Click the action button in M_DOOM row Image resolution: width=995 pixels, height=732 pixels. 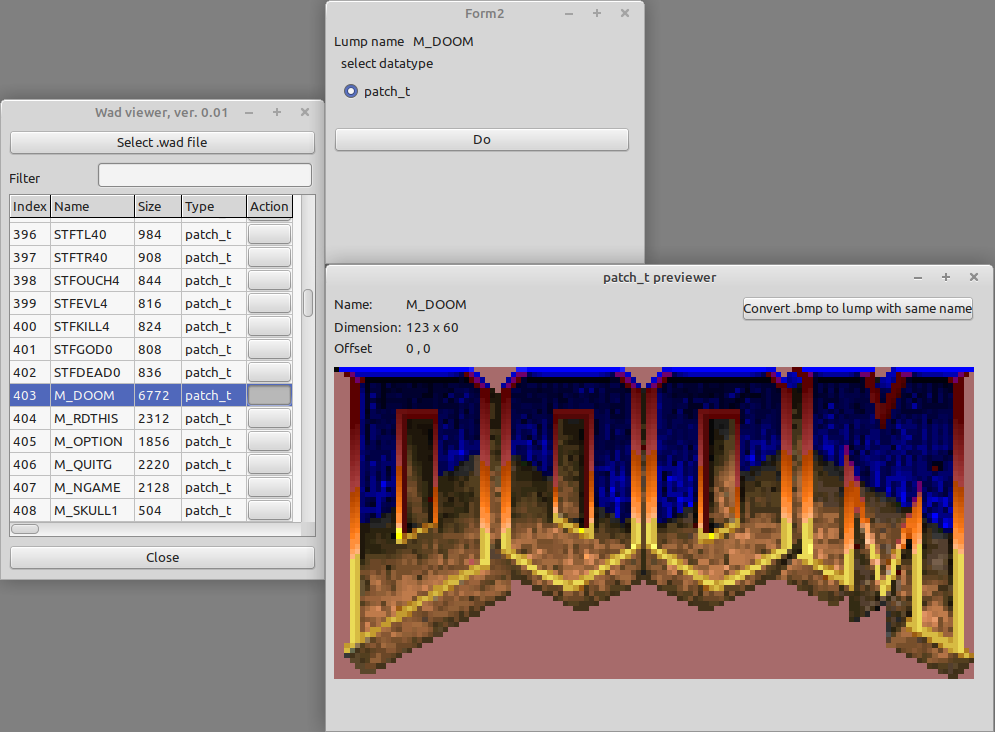tap(269, 395)
